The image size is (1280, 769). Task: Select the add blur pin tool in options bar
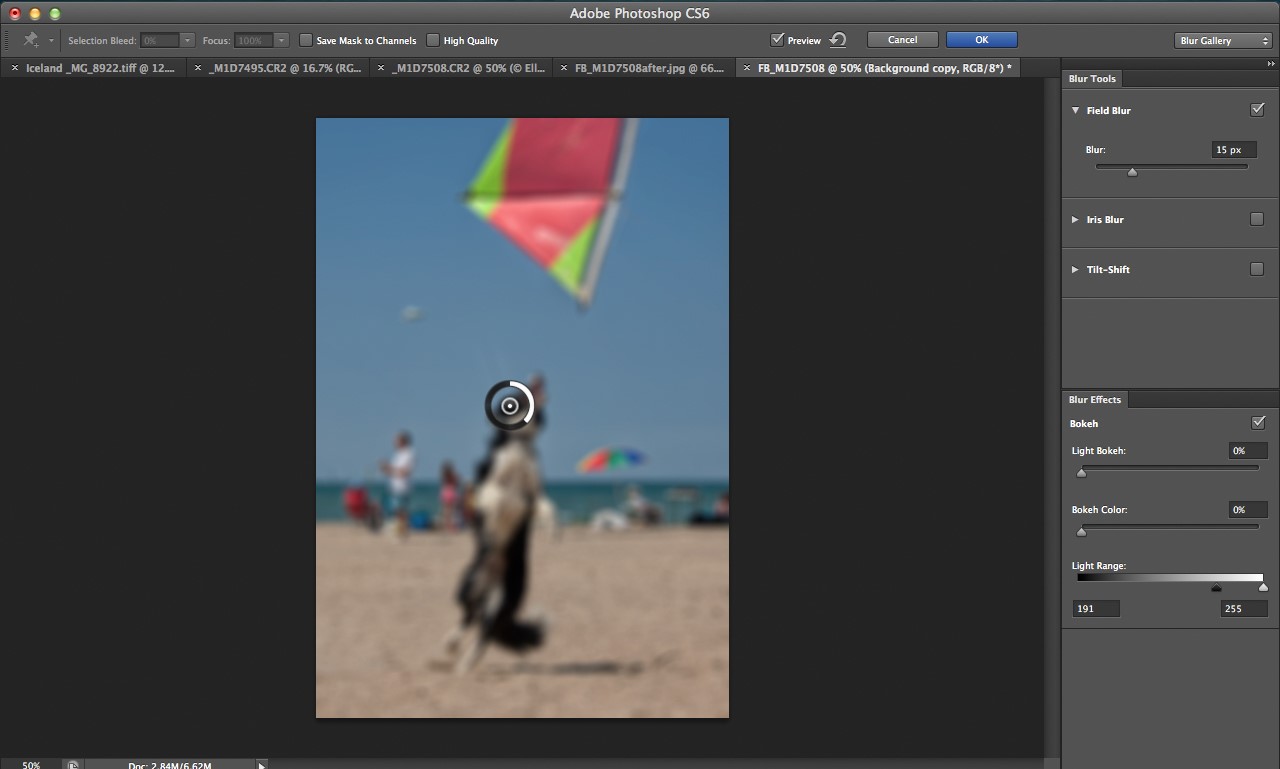point(32,40)
